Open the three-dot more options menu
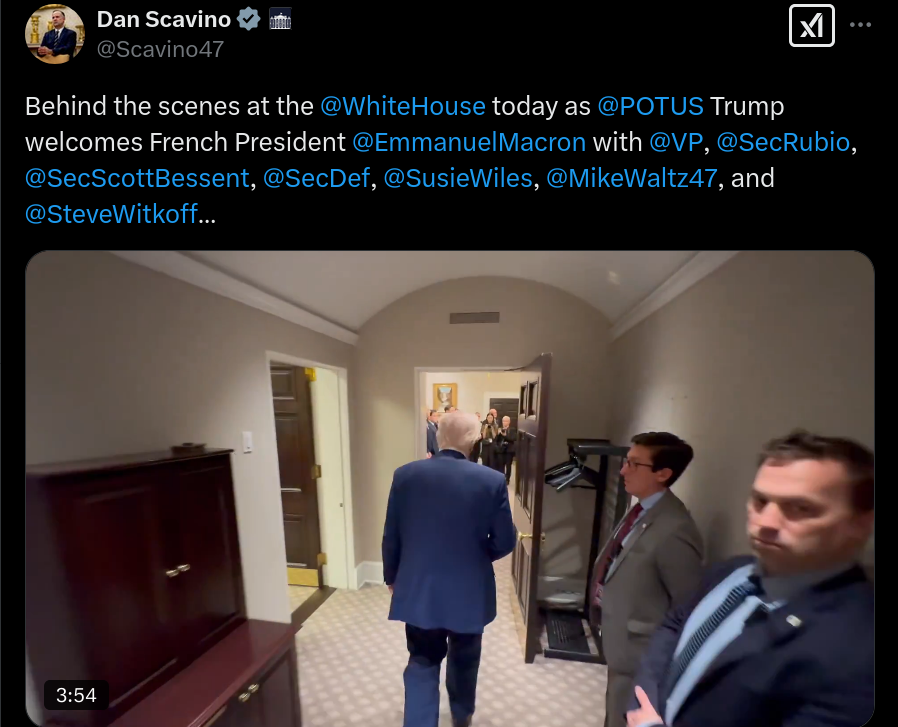Viewport: 898px width, 727px height. 860,25
